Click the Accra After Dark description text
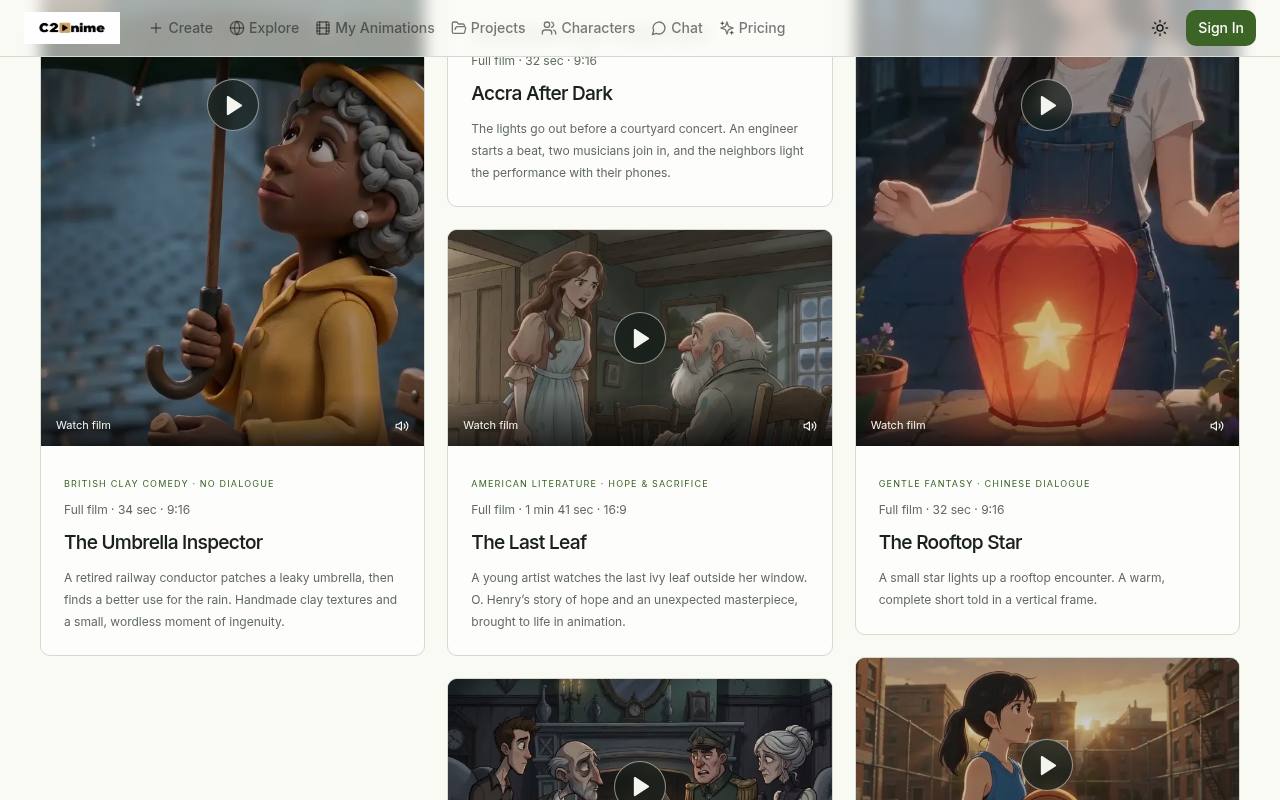 coord(638,151)
